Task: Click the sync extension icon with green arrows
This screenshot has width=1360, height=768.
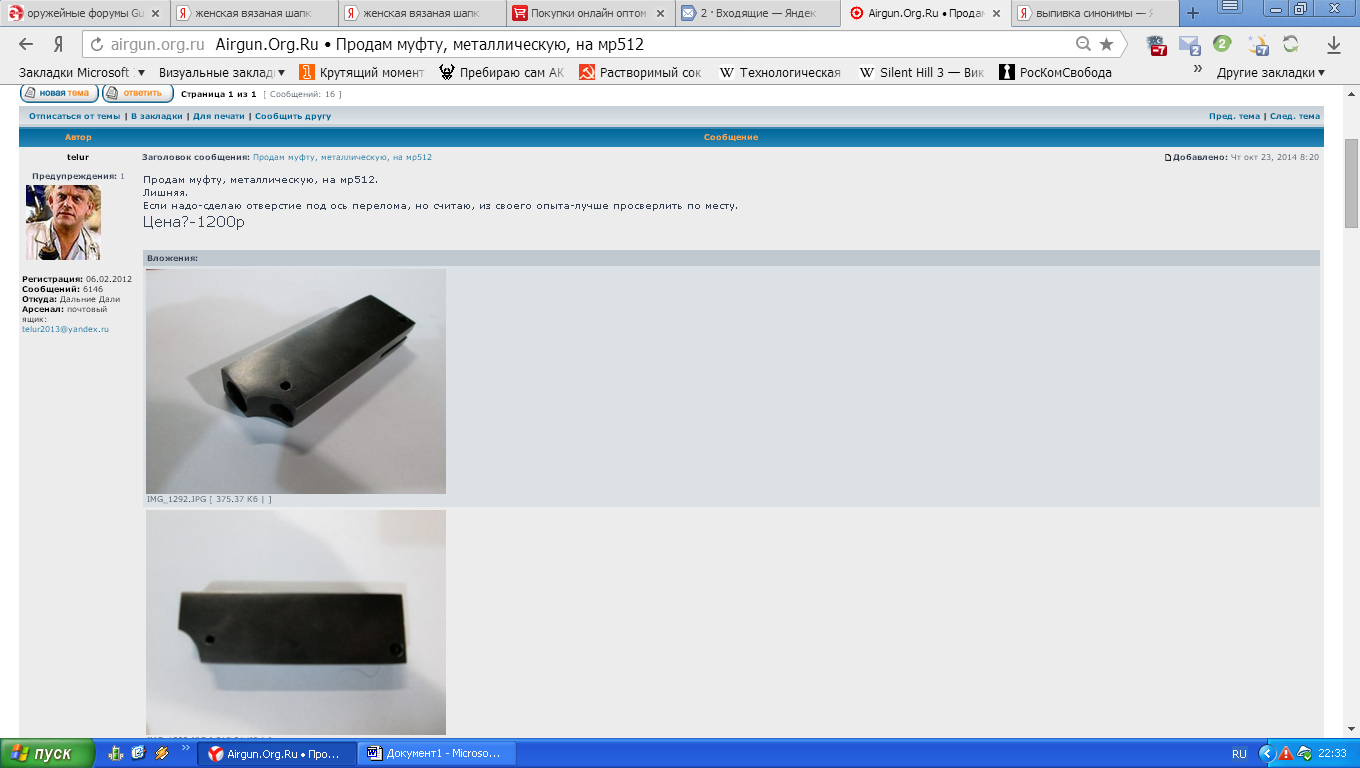Action: [x=1290, y=45]
